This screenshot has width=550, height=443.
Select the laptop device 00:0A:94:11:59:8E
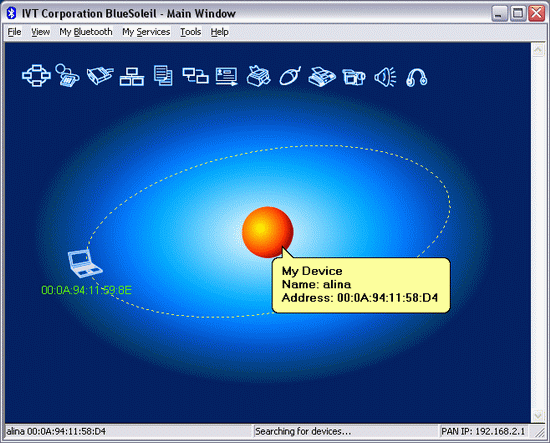tap(85, 263)
